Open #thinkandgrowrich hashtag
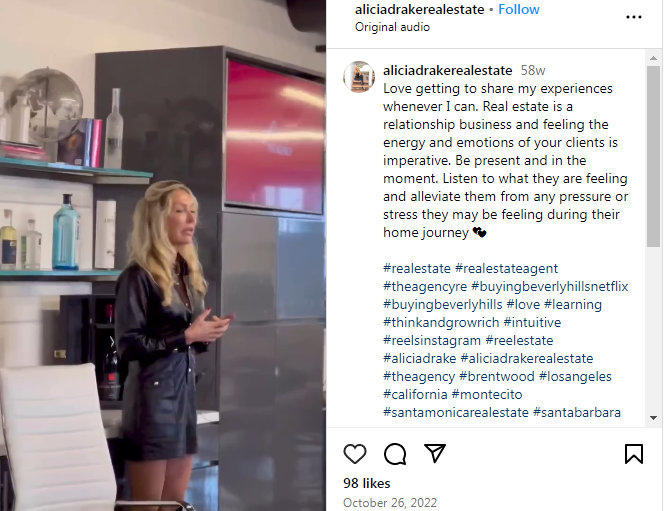The width and height of the screenshot is (668, 511). (441, 323)
